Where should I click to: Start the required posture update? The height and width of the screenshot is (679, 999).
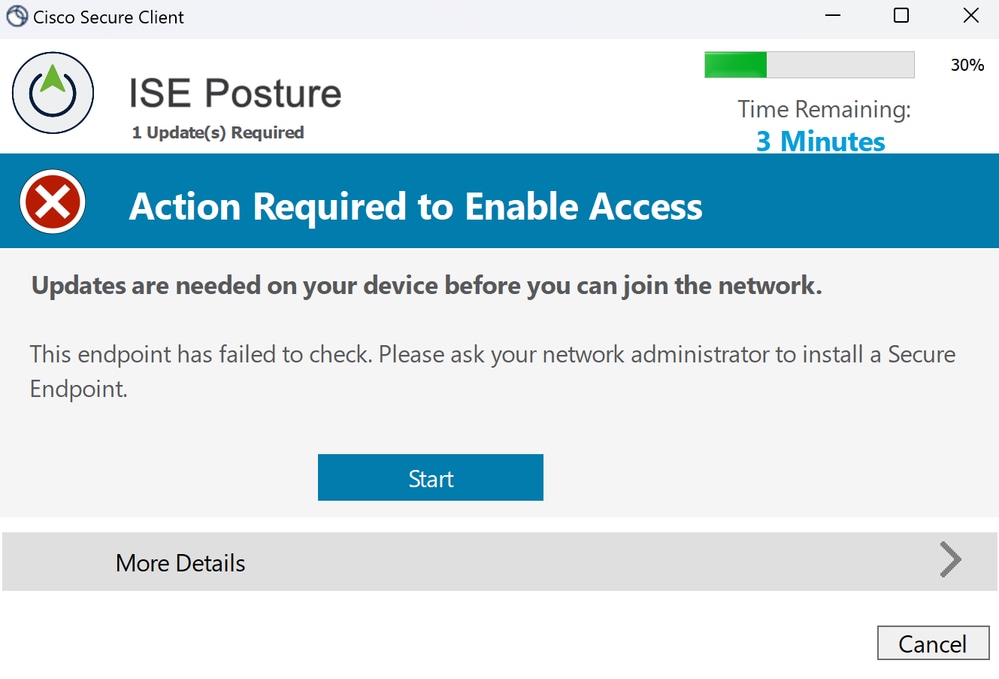pos(431,478)
